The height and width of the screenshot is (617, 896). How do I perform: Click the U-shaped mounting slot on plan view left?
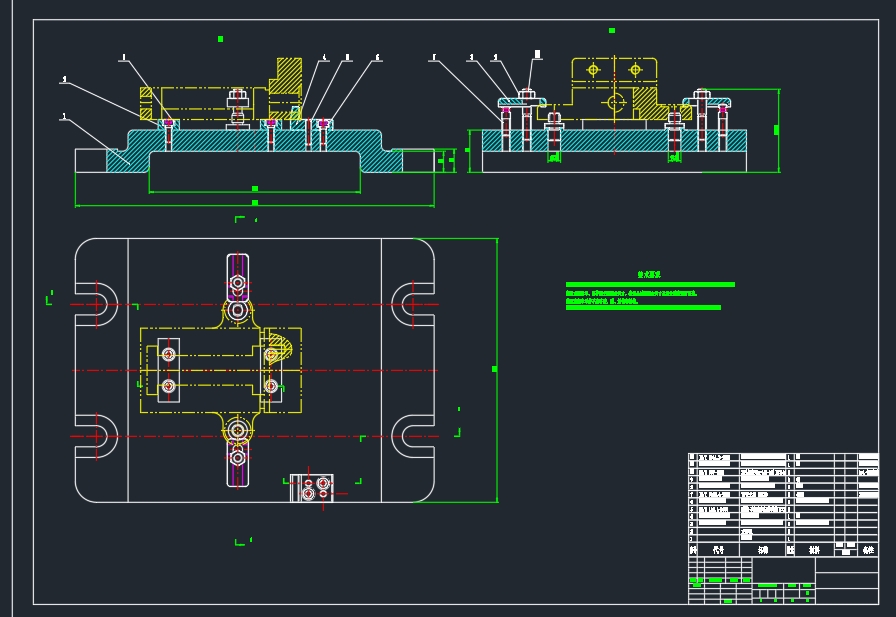pos(95,305)
